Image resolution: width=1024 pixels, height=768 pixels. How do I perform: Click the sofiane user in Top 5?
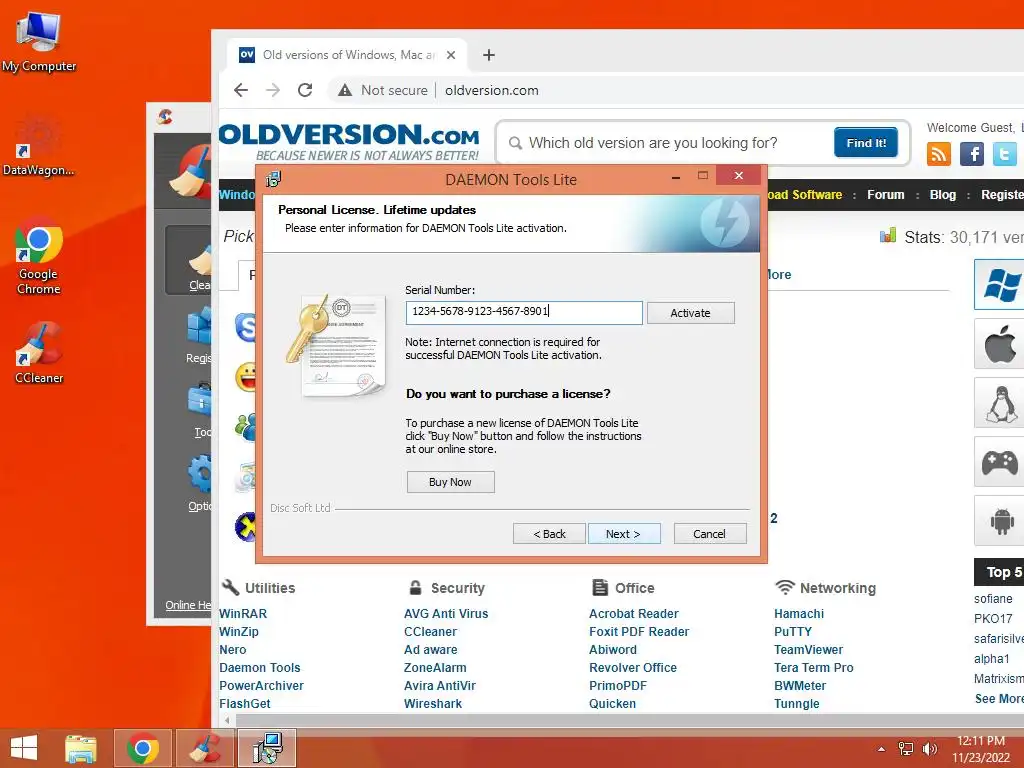coord(993,599)
